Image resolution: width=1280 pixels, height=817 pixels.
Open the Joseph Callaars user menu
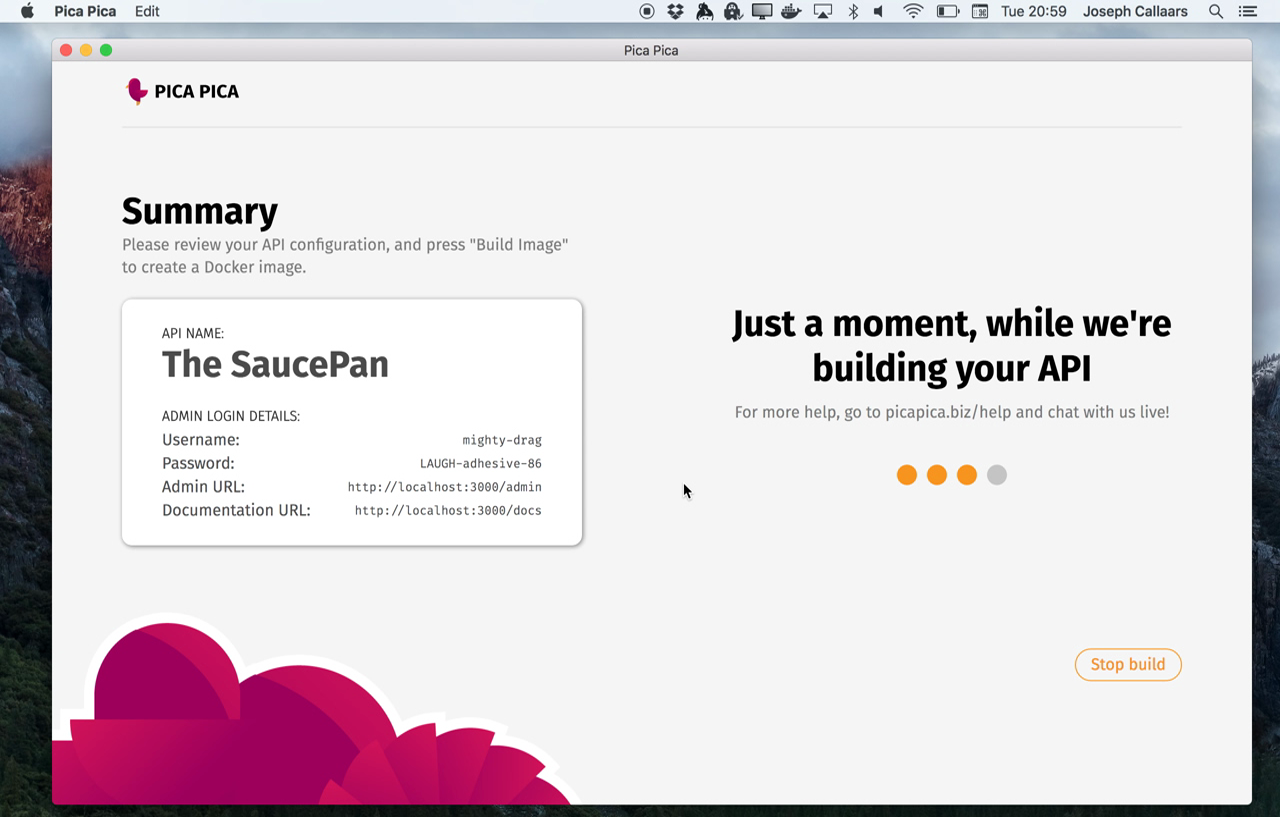pos(1135,12)
